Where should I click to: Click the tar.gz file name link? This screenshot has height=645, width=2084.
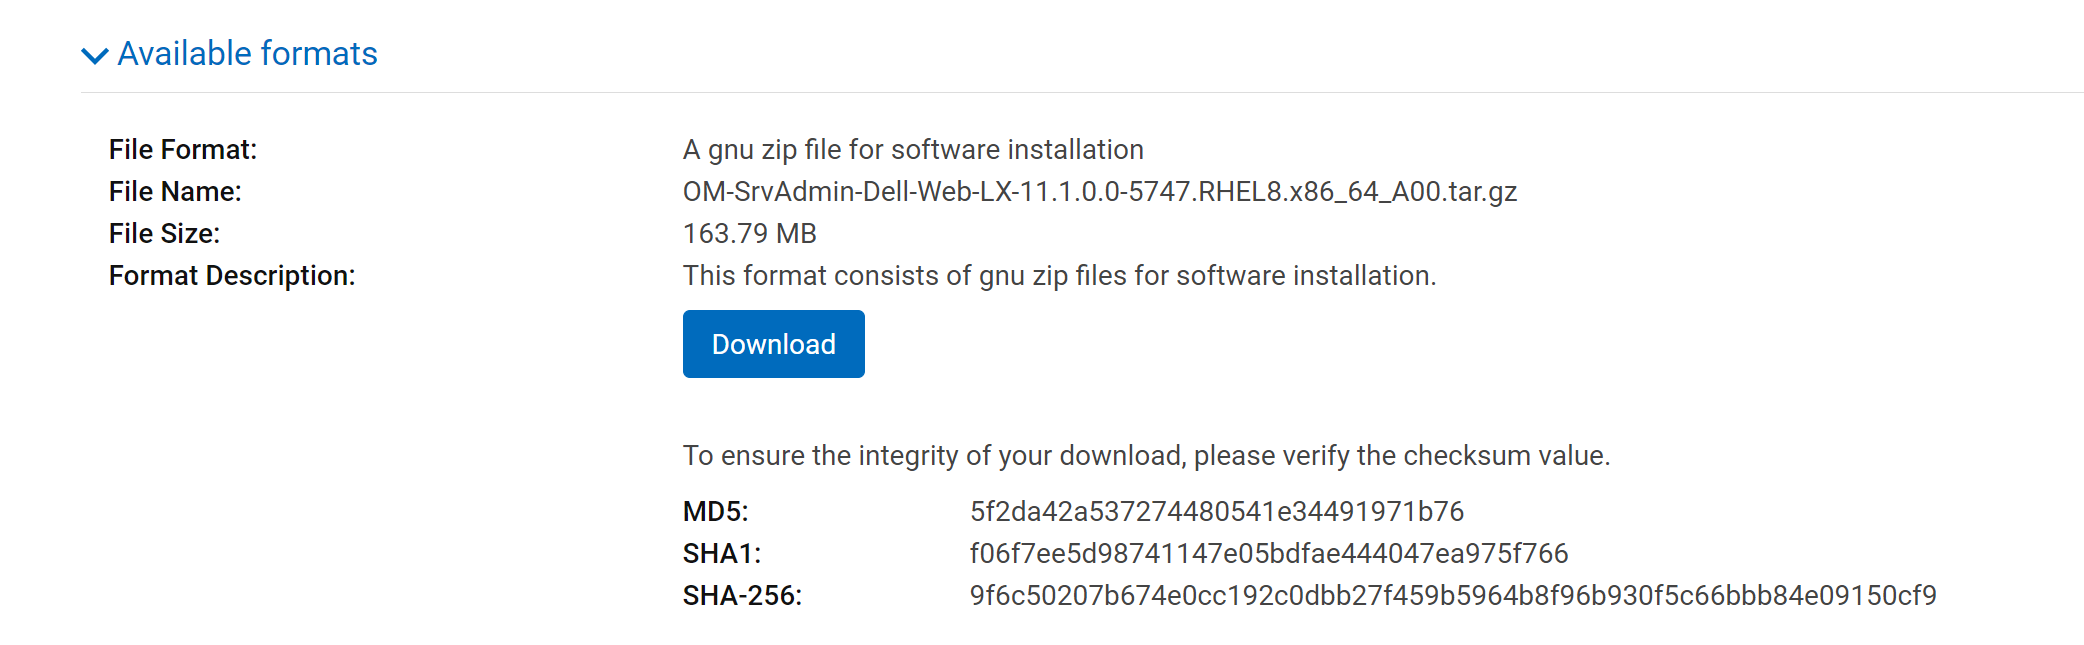1100,191
